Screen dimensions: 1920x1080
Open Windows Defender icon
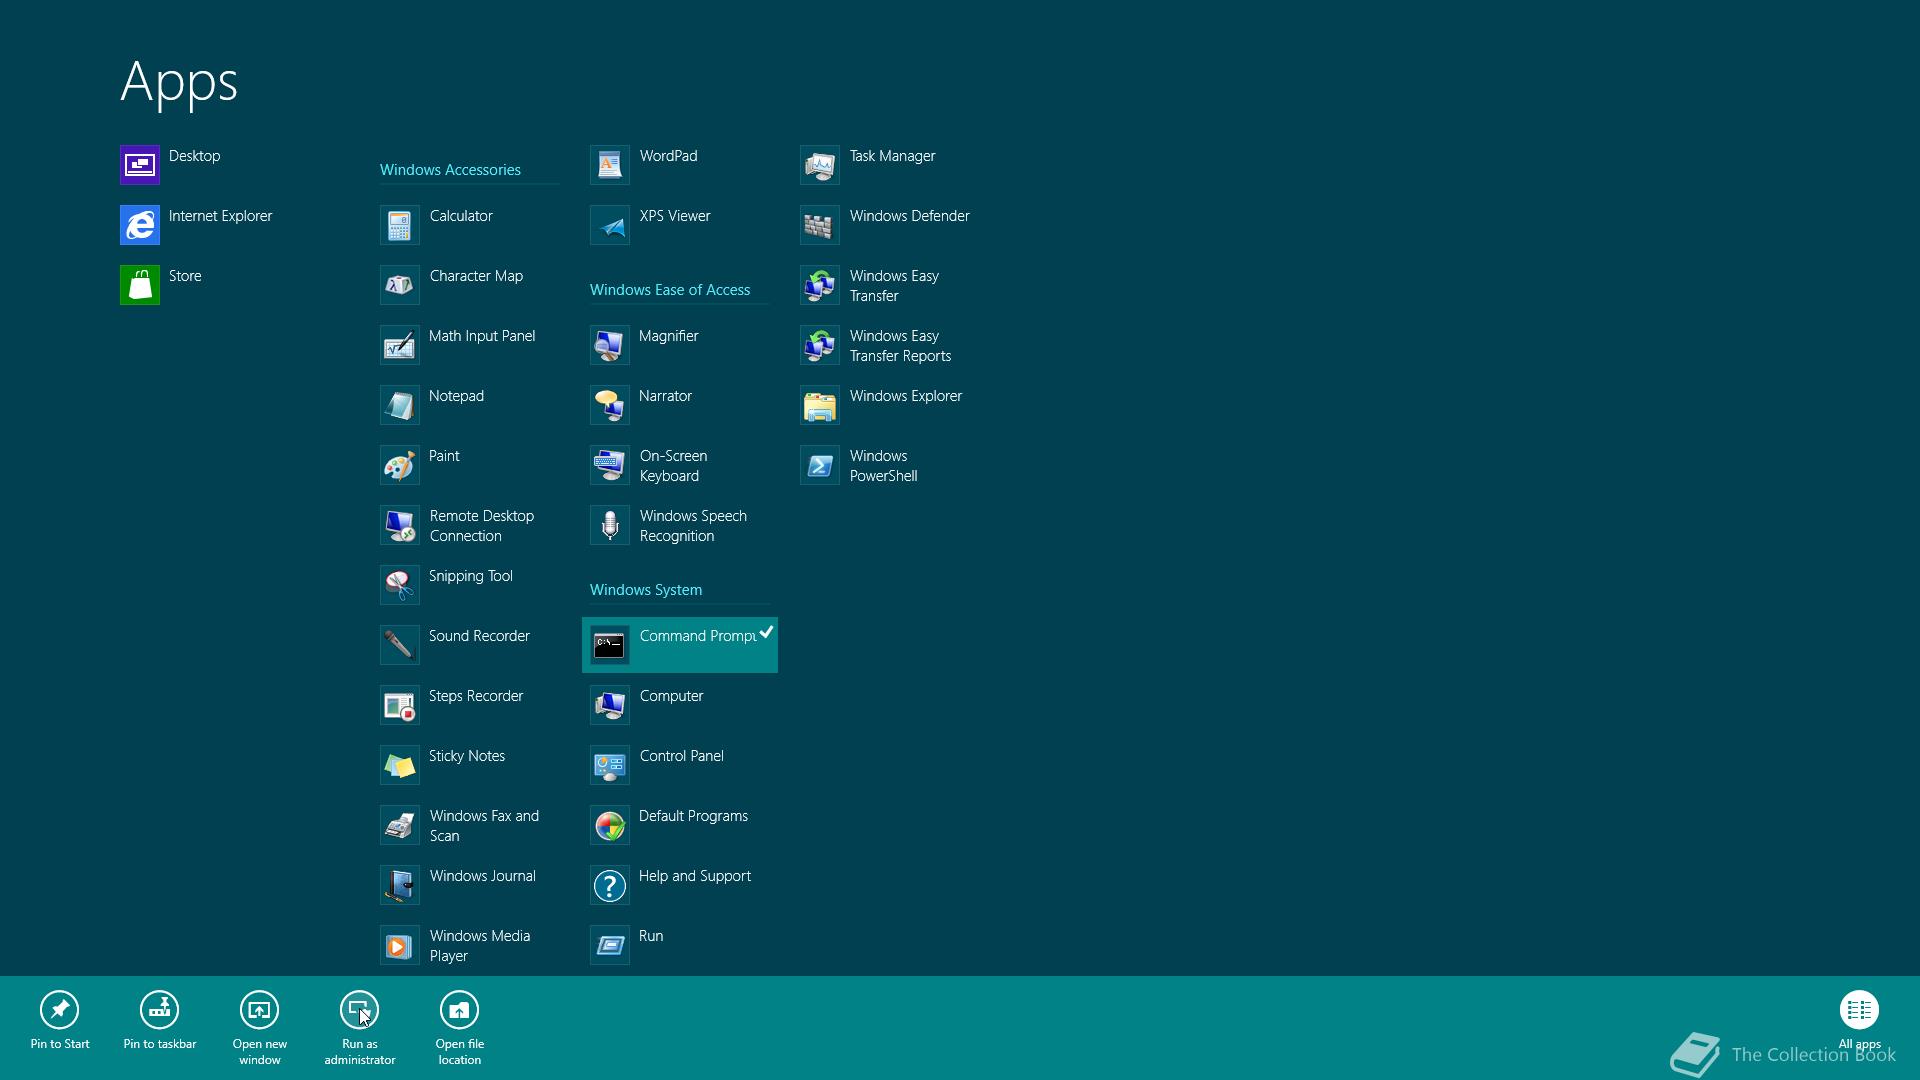820,225
